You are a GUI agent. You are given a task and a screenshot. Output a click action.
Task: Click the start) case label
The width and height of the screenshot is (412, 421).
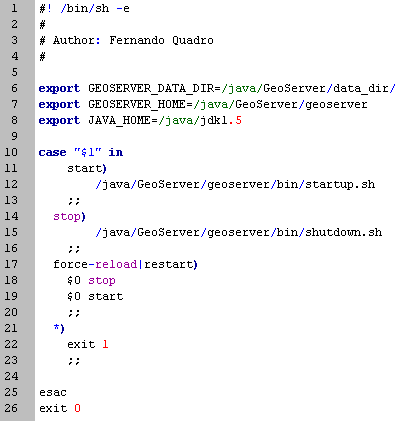(87, 168)
